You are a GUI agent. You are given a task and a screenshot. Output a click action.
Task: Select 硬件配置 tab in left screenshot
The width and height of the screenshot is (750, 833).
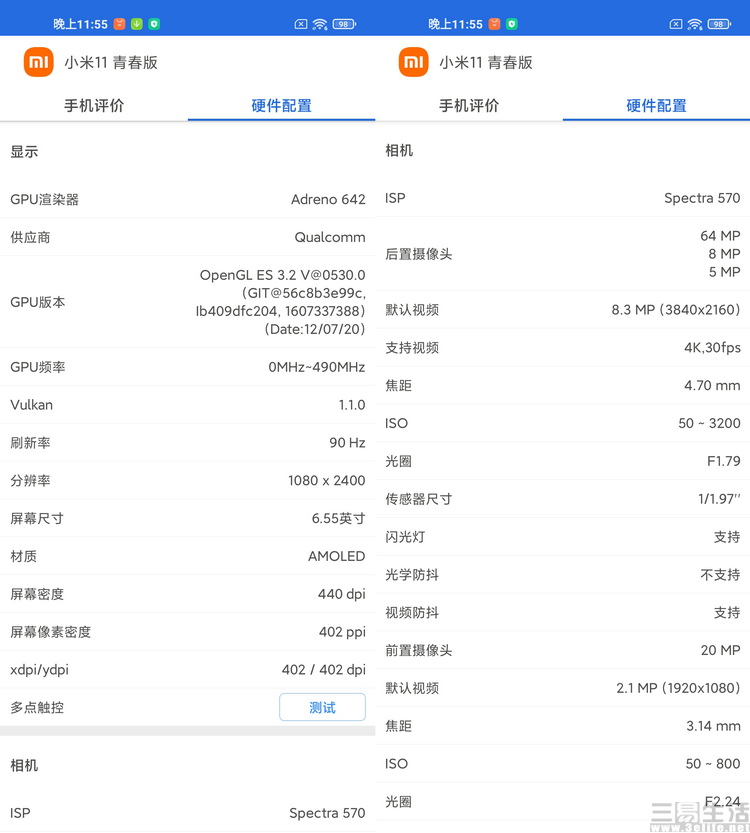pos(282,105)
